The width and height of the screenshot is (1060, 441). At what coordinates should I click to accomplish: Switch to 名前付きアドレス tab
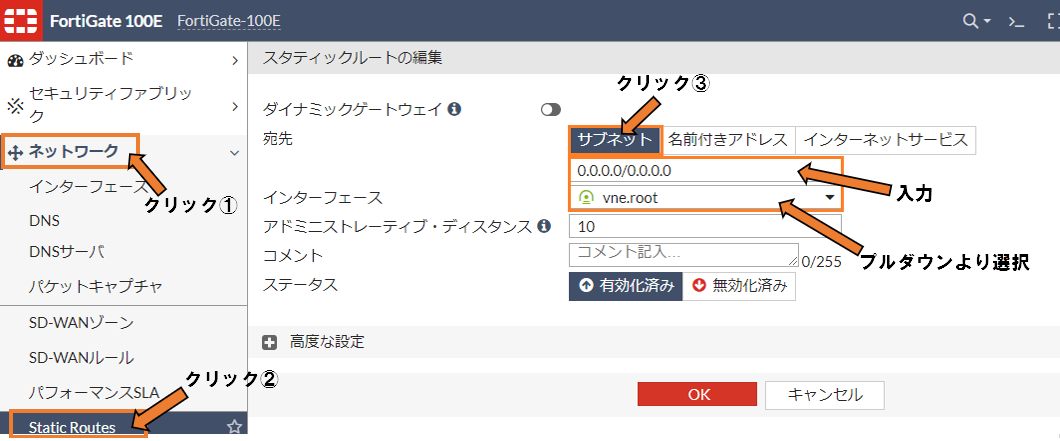coord(728,140)
